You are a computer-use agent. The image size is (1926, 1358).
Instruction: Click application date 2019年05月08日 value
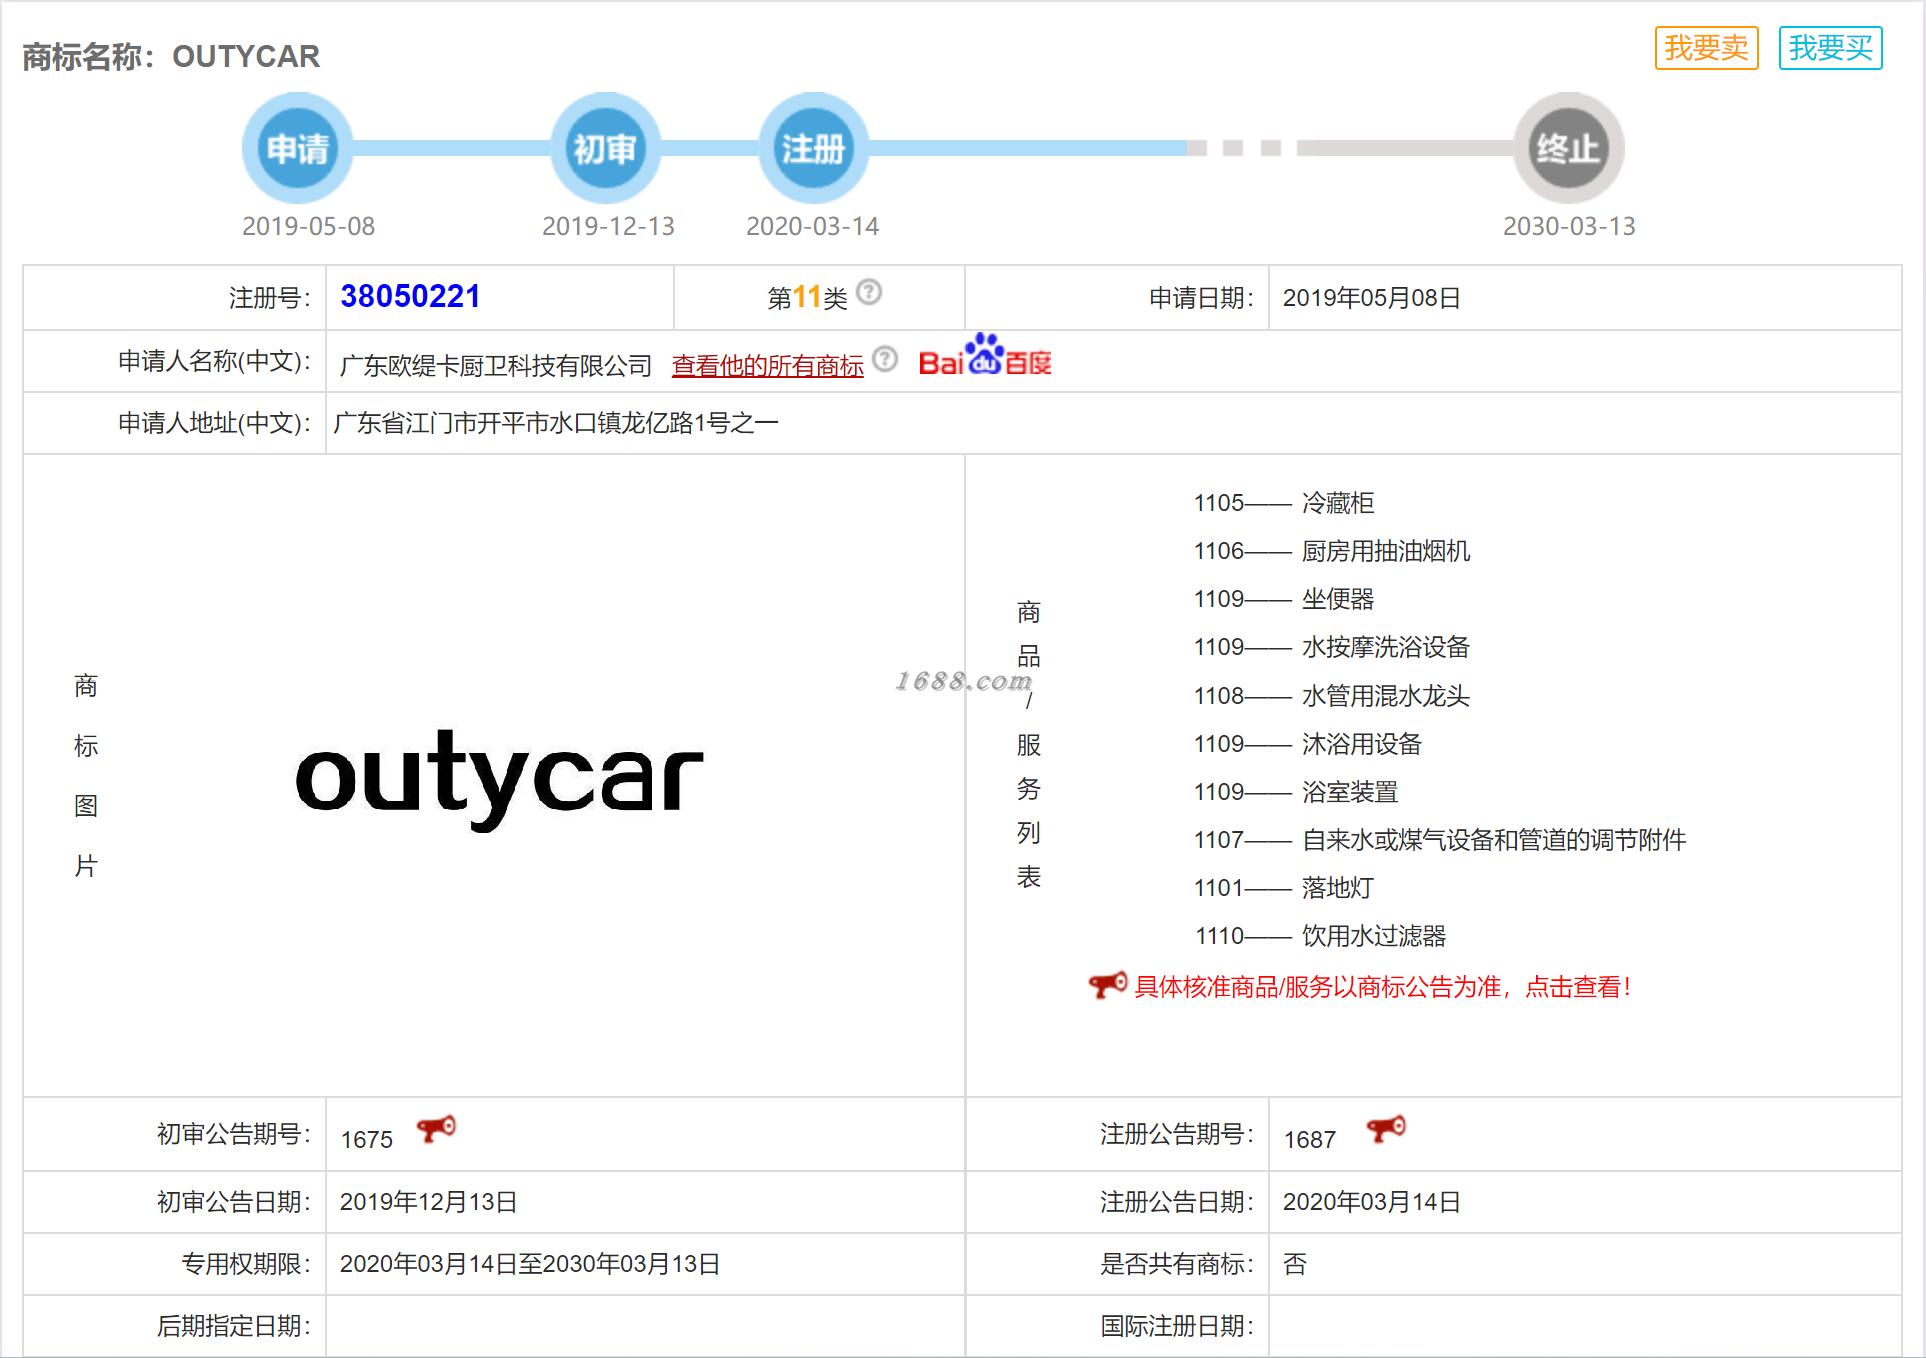pos(1372,298)
